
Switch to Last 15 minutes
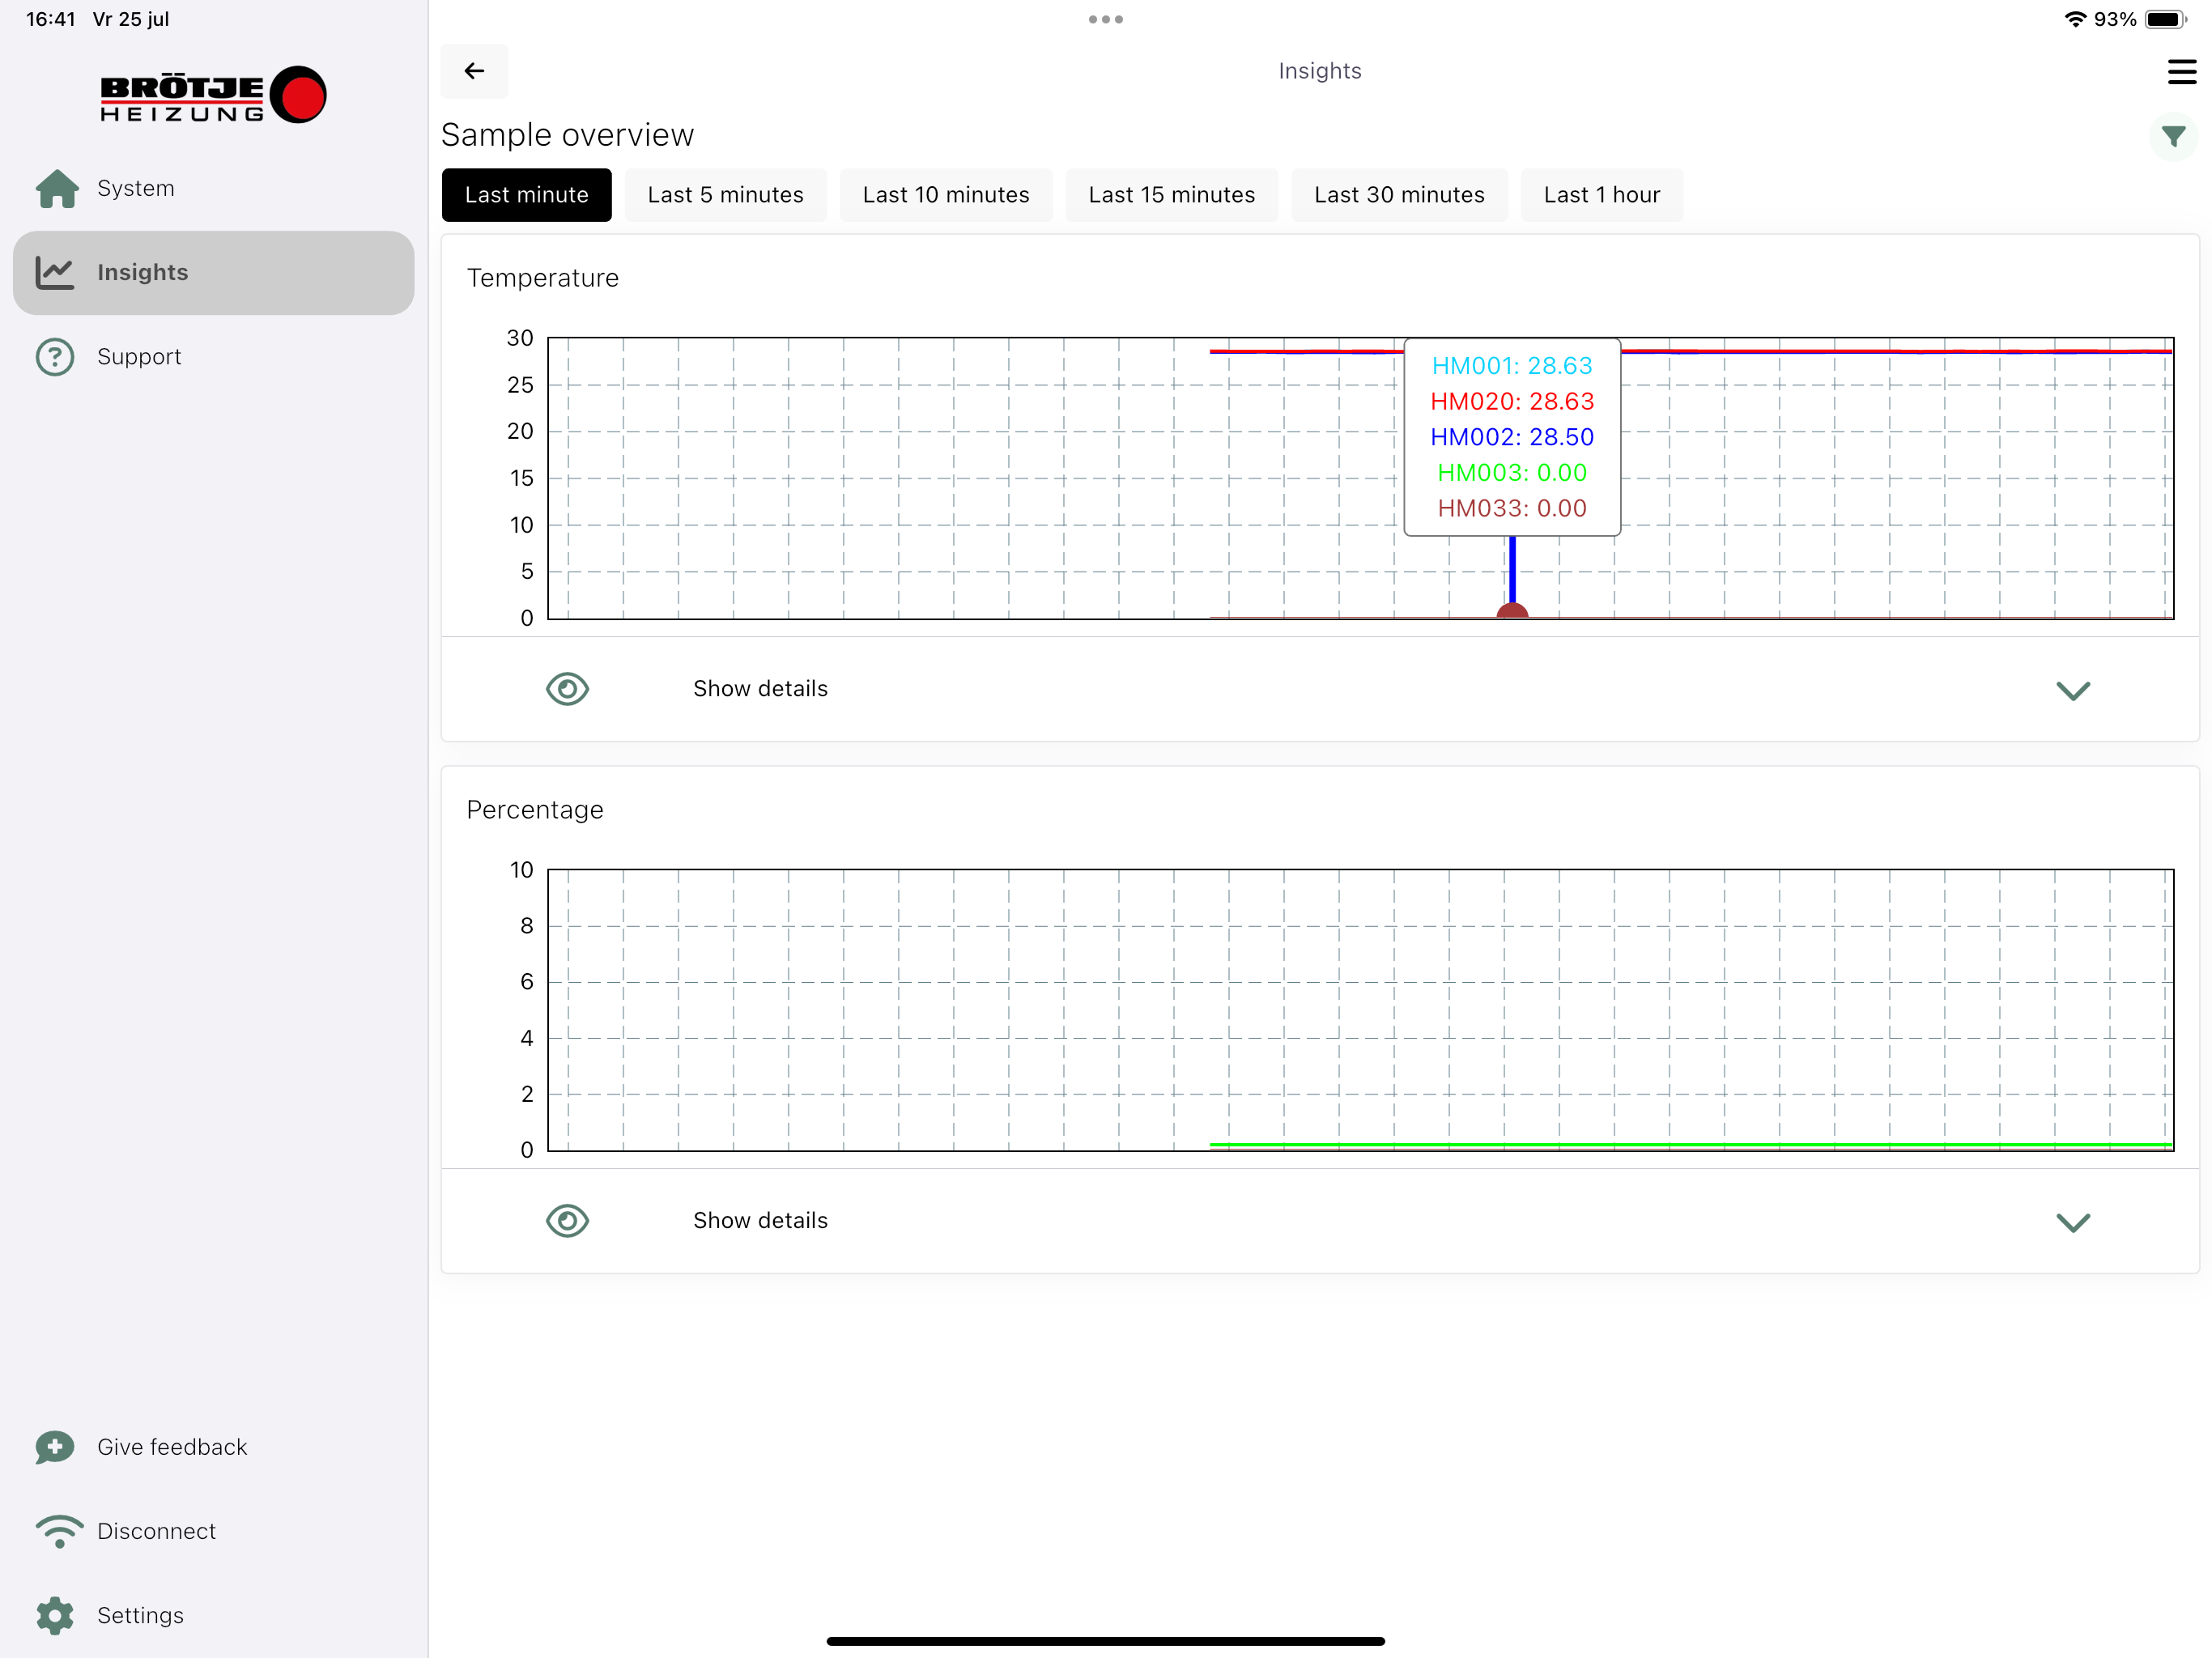click(x=1171, y=195)
